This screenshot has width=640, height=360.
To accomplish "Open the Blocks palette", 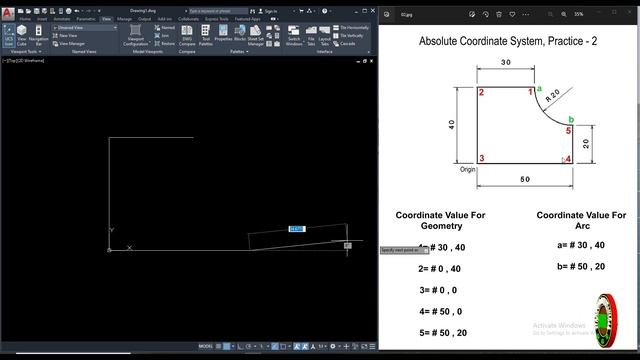I will pos(240,33).
